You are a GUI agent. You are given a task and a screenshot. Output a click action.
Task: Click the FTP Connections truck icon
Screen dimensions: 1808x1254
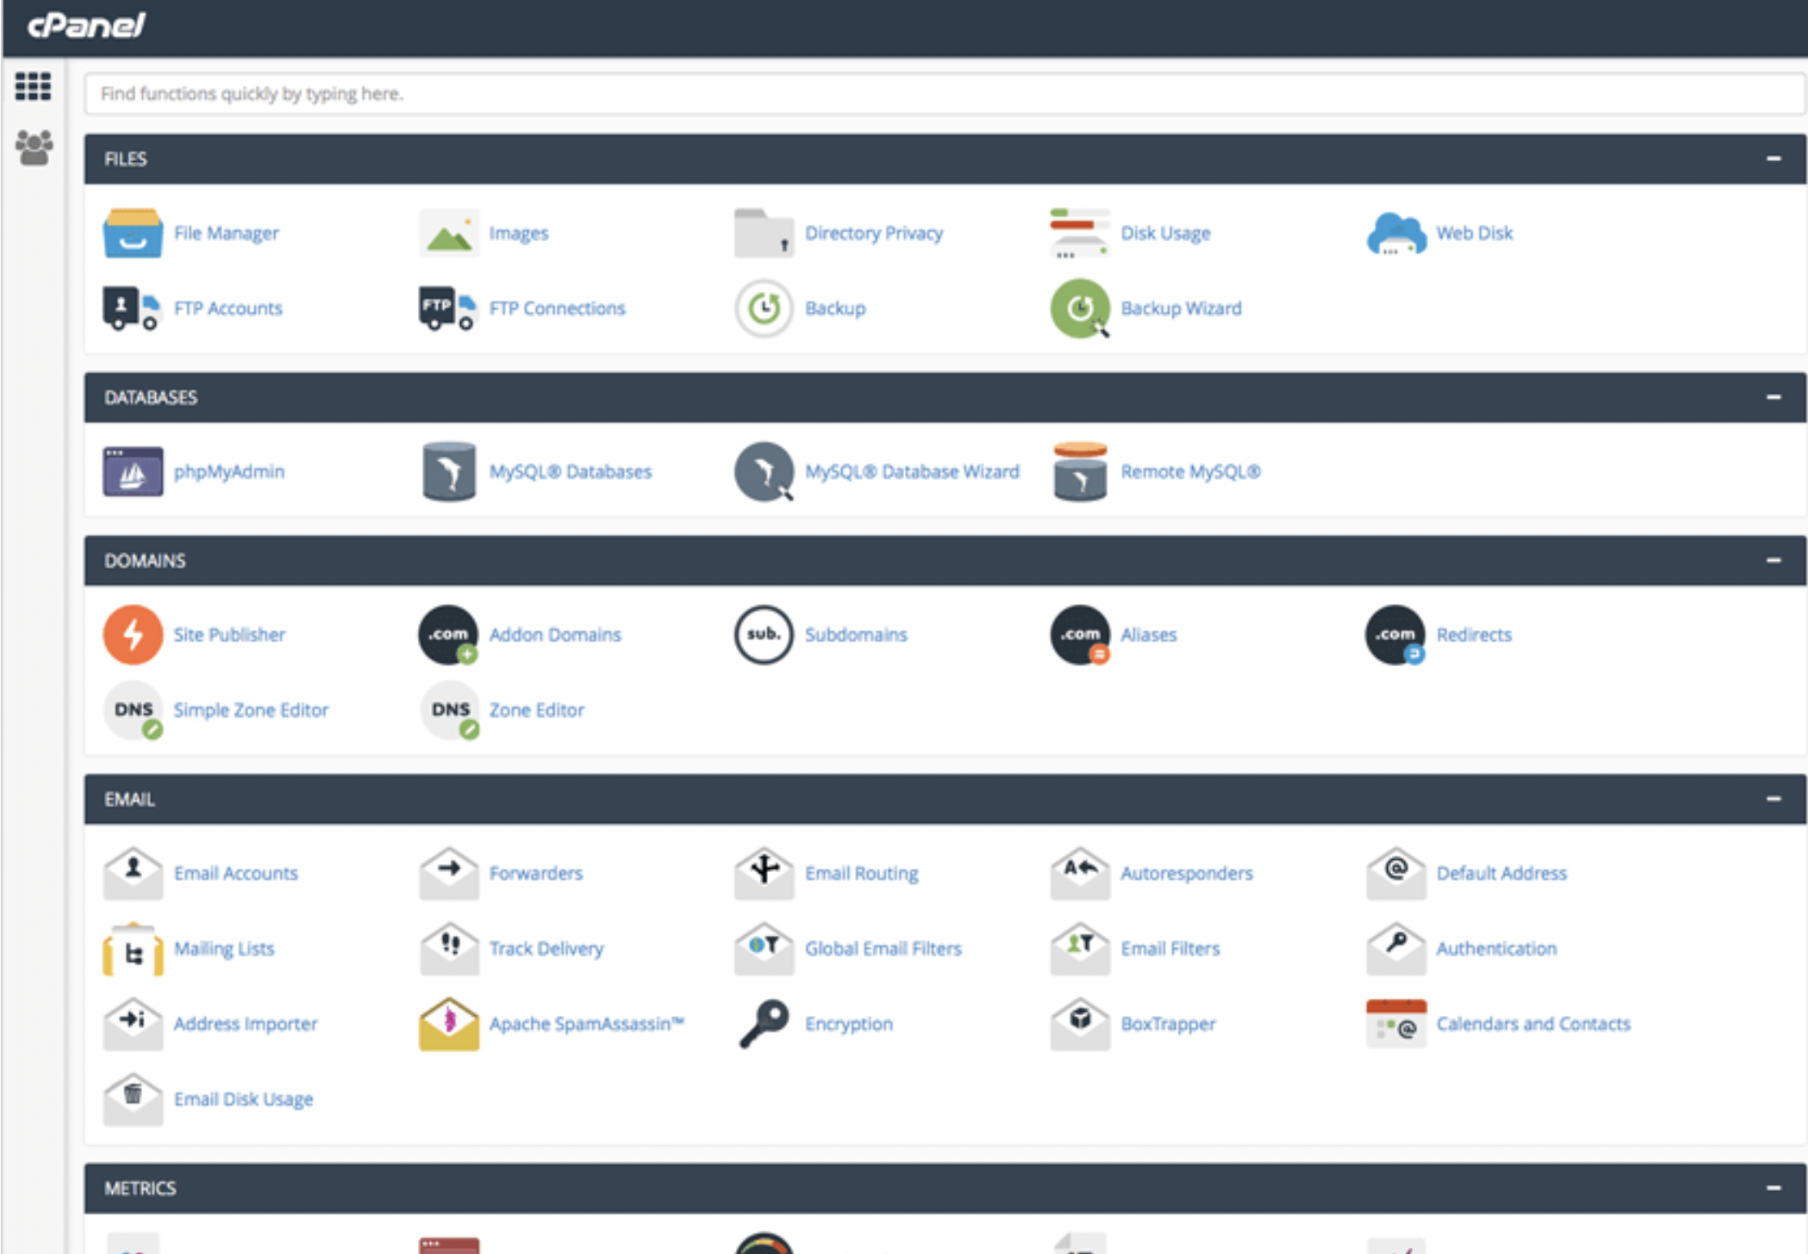[x=446, y=308]
